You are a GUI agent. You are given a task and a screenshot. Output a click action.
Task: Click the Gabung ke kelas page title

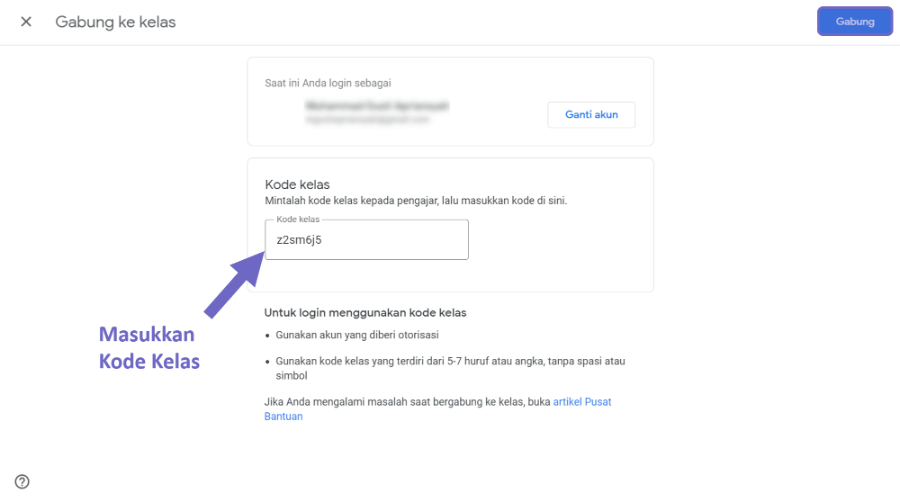pos(115,22)
